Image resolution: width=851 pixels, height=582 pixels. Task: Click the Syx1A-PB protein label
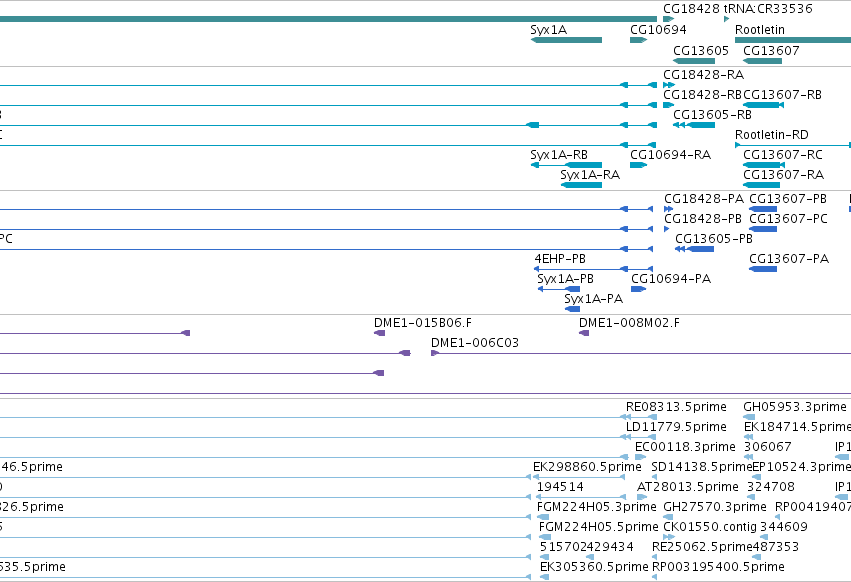(x=565, y=279)
